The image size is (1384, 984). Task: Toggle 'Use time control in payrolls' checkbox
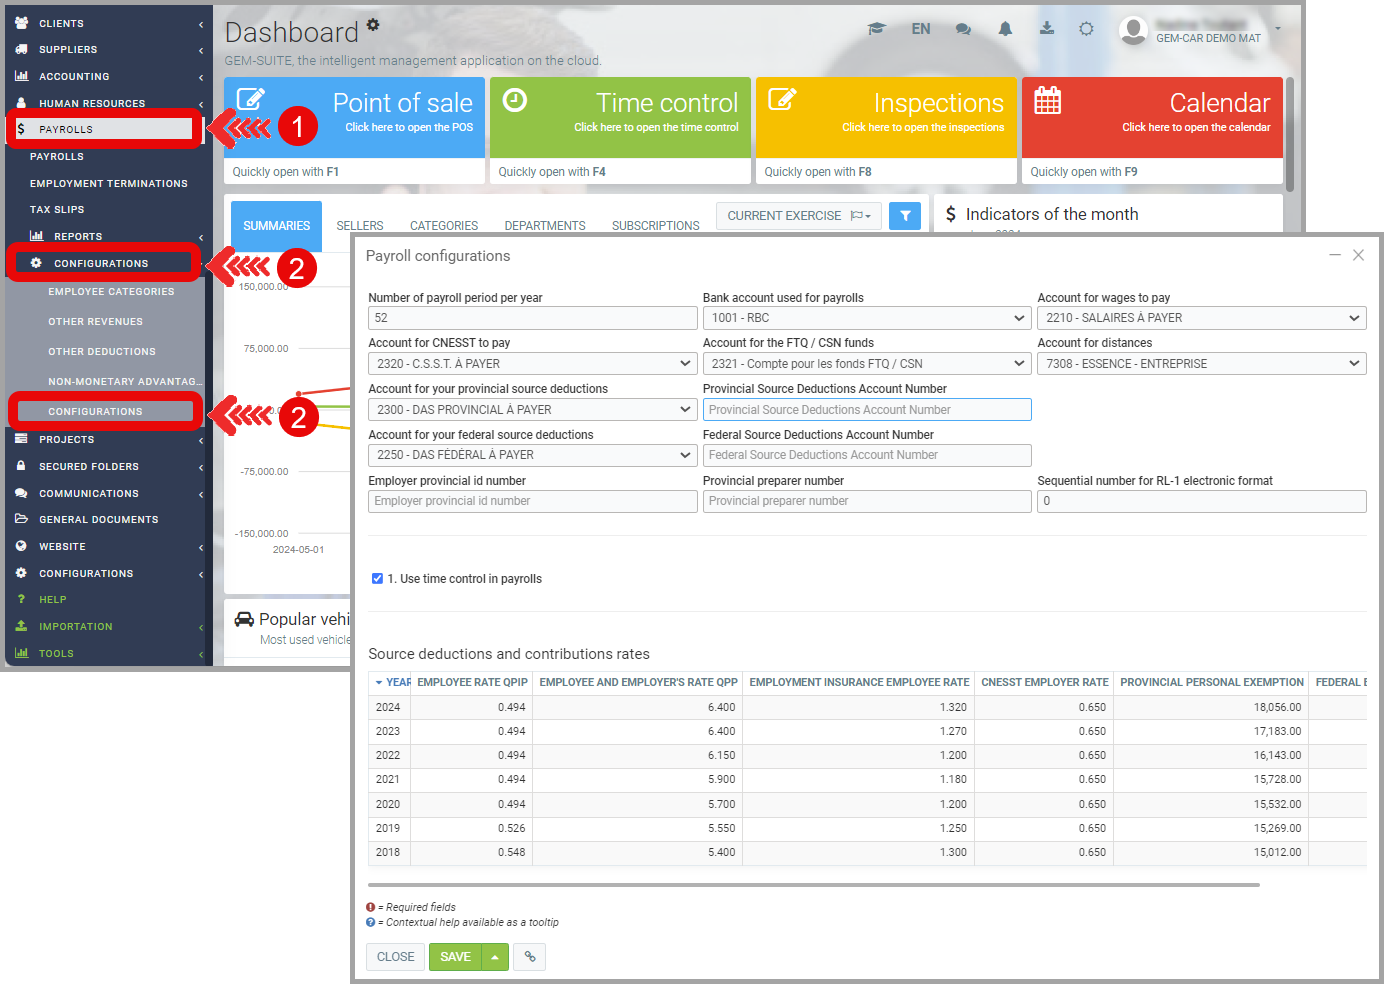pos(377,579)
